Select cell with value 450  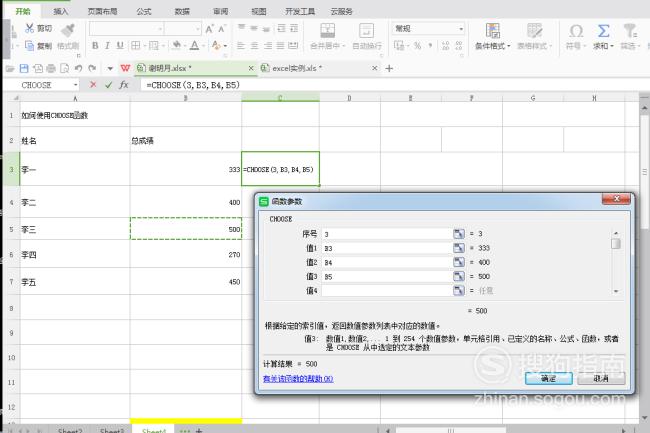tap(186, 282)
